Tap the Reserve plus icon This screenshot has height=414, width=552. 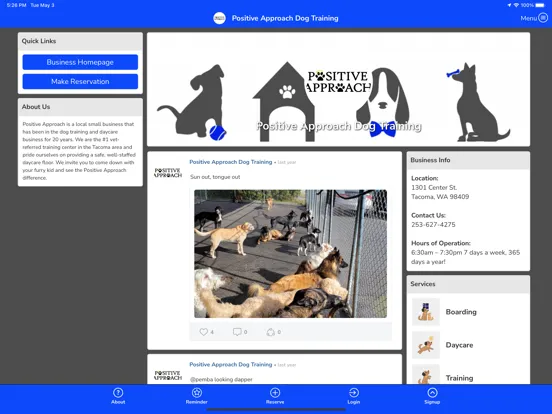[275, 393]
